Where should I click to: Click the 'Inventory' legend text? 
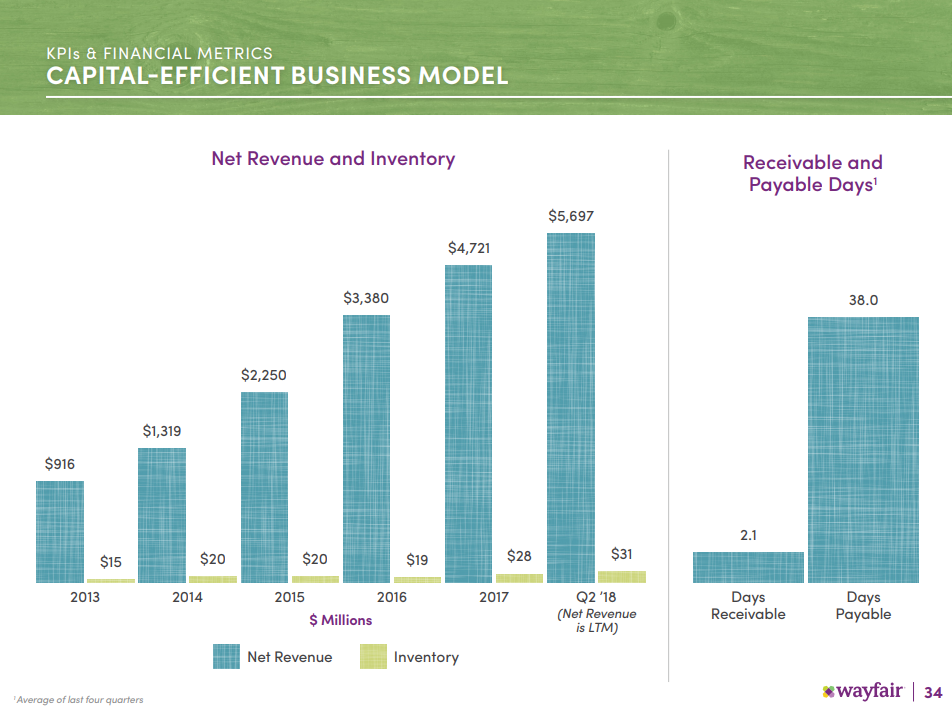coord(426,657)
